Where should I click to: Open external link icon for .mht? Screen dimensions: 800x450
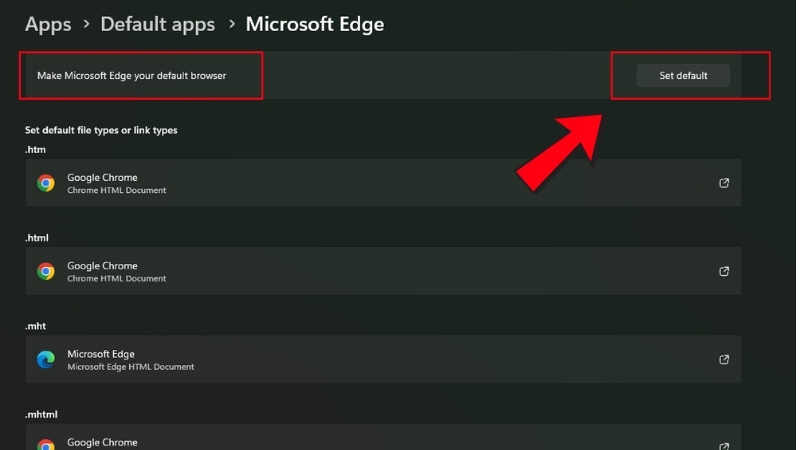(724, 360)
